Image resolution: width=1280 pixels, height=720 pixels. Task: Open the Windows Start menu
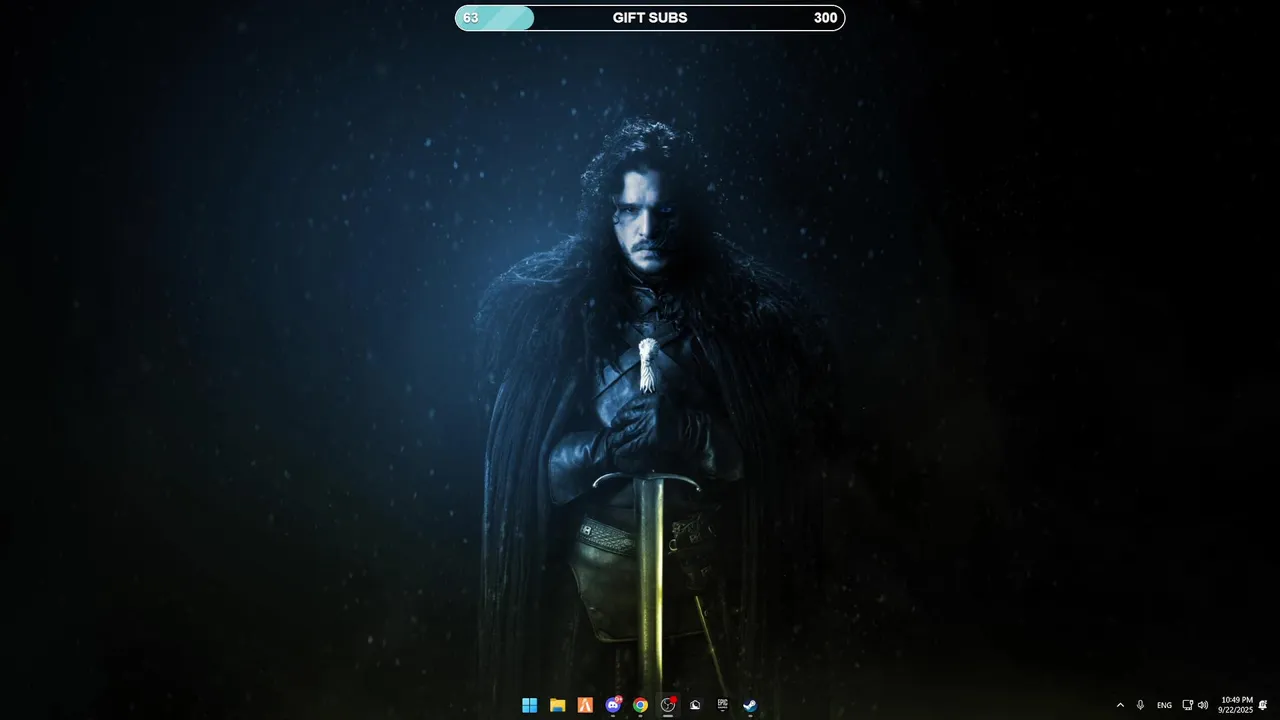point(530,705)
